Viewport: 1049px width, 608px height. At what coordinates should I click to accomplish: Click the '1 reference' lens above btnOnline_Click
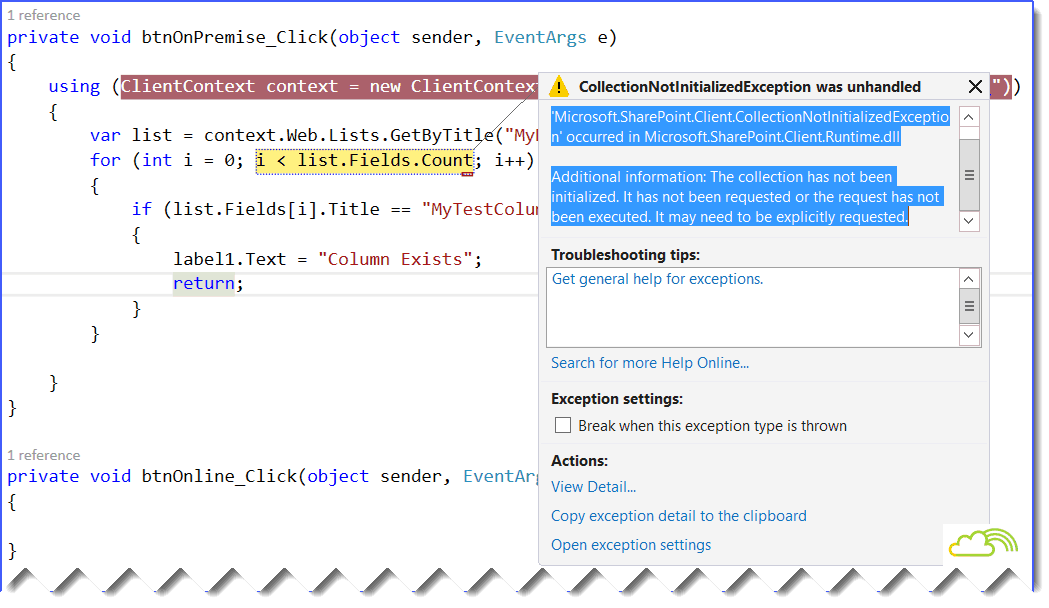point(43,455)
